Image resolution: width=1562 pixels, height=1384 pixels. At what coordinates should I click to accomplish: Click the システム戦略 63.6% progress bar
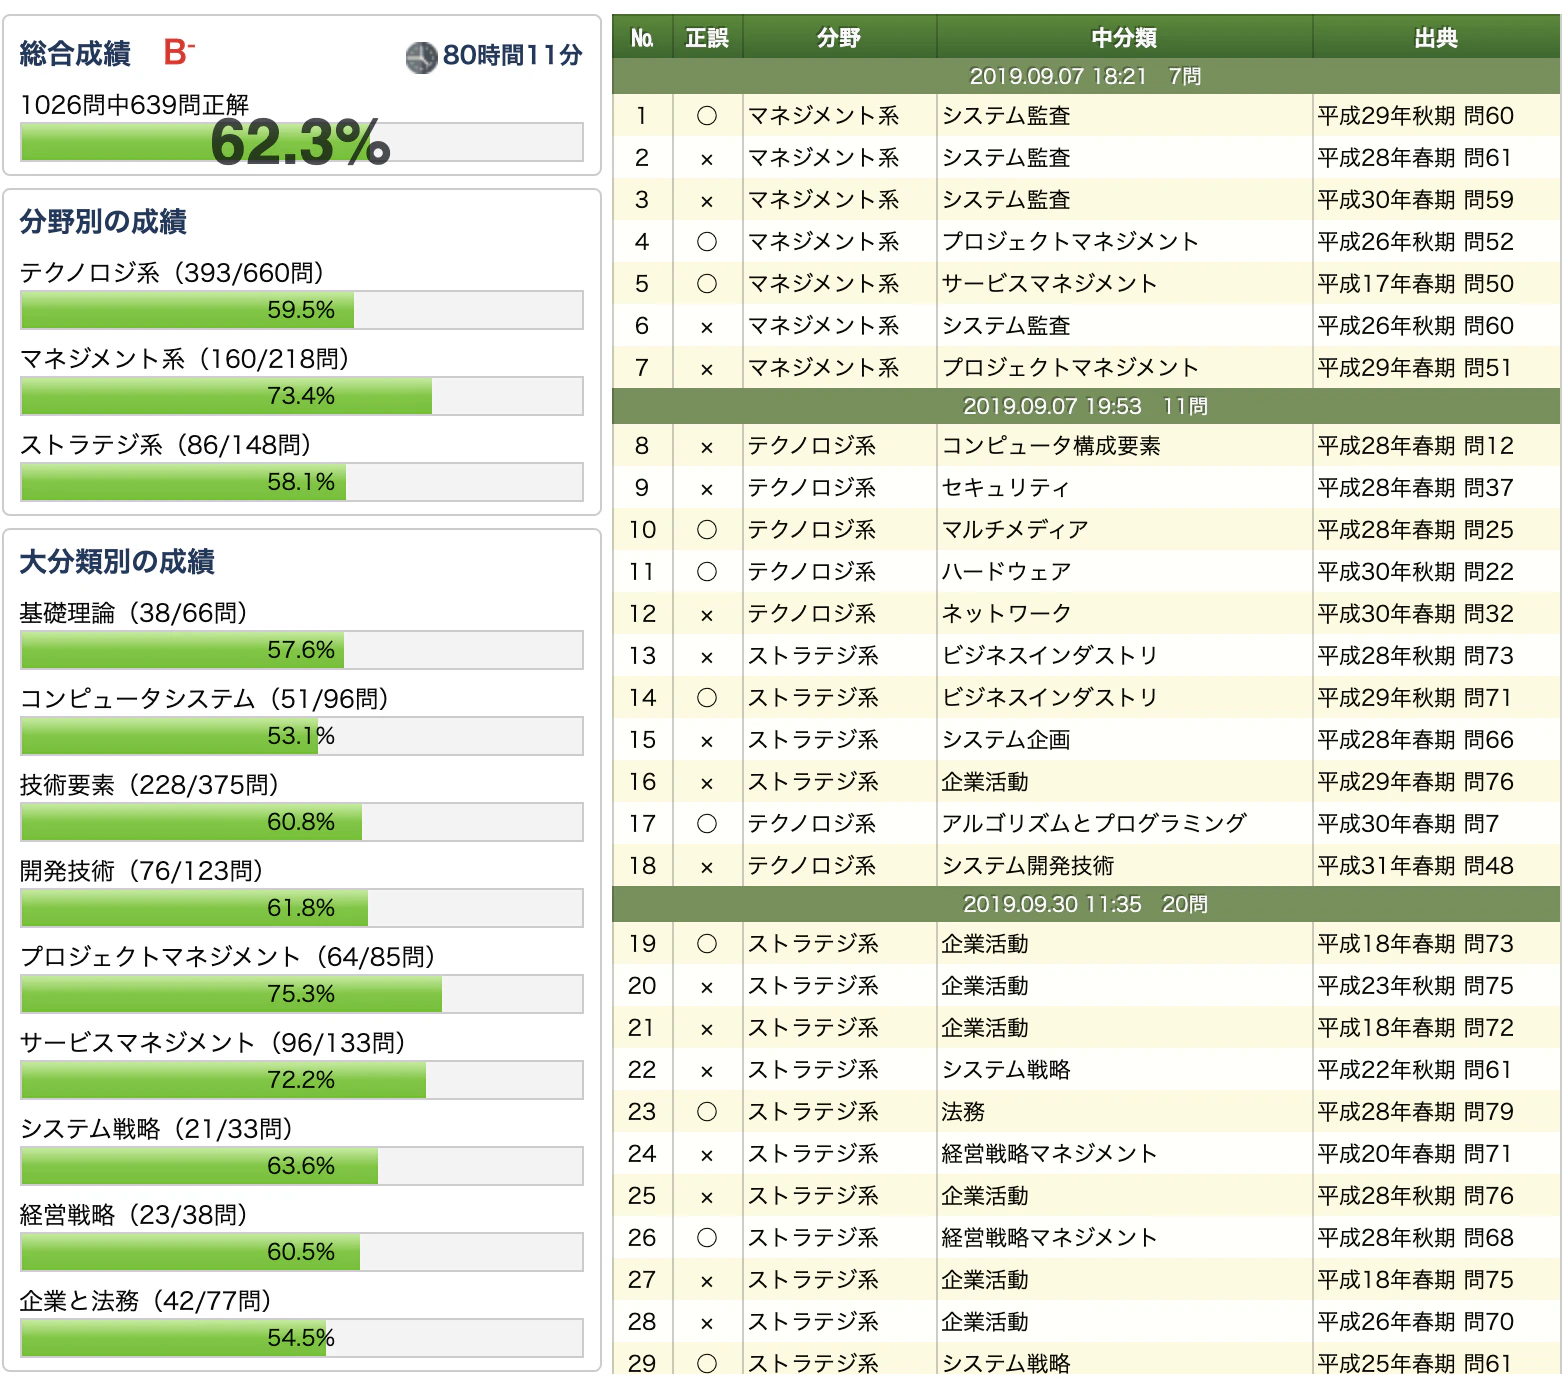point(302,1166)
